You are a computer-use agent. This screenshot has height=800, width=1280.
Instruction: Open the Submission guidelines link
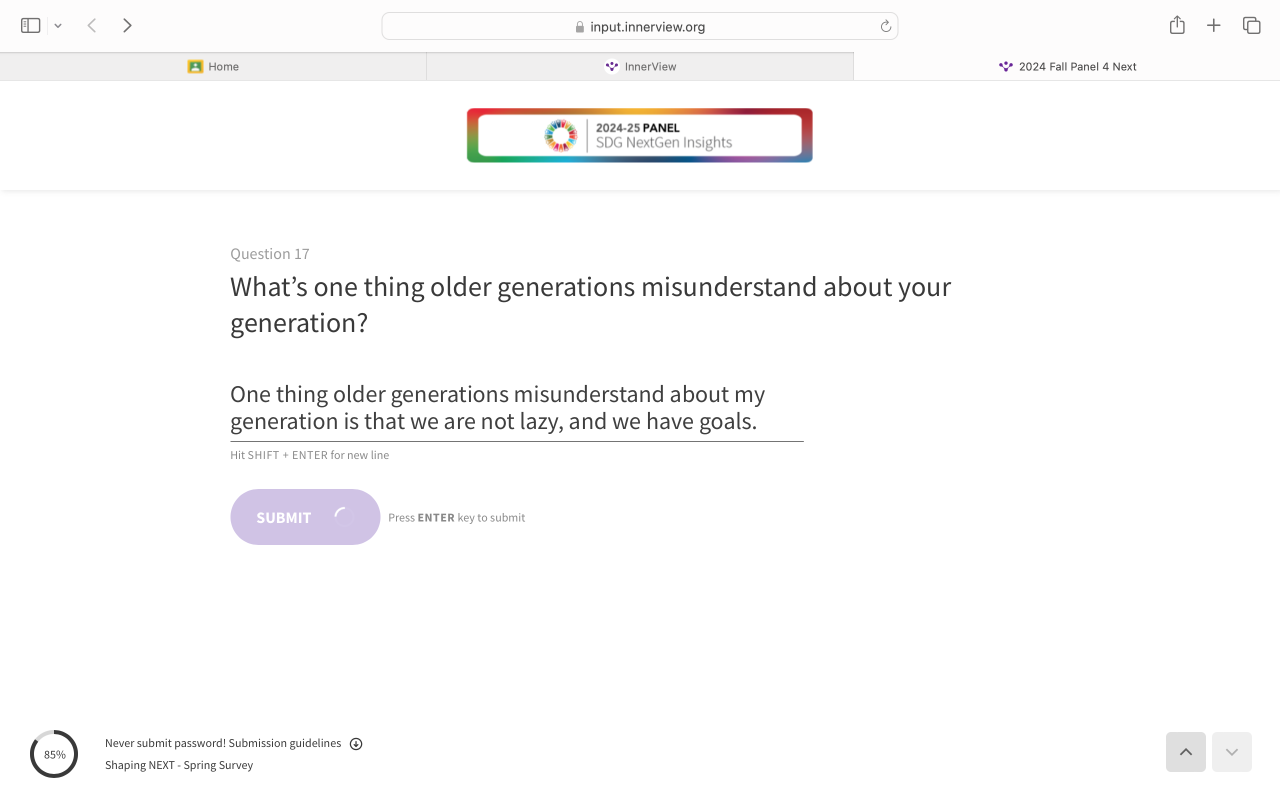point(285,743)
